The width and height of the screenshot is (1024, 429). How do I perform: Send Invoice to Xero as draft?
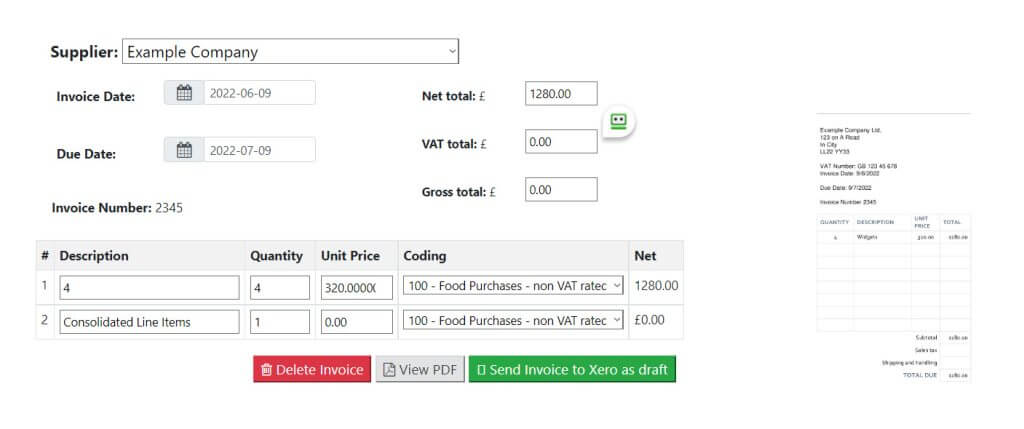(572, 370)
